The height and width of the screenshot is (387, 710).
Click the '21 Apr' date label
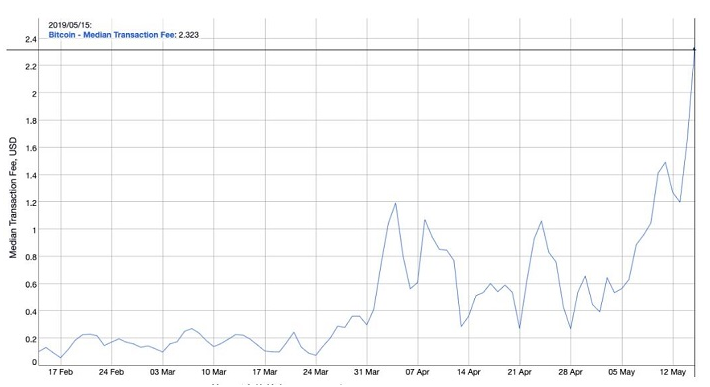tap(519, 372)
